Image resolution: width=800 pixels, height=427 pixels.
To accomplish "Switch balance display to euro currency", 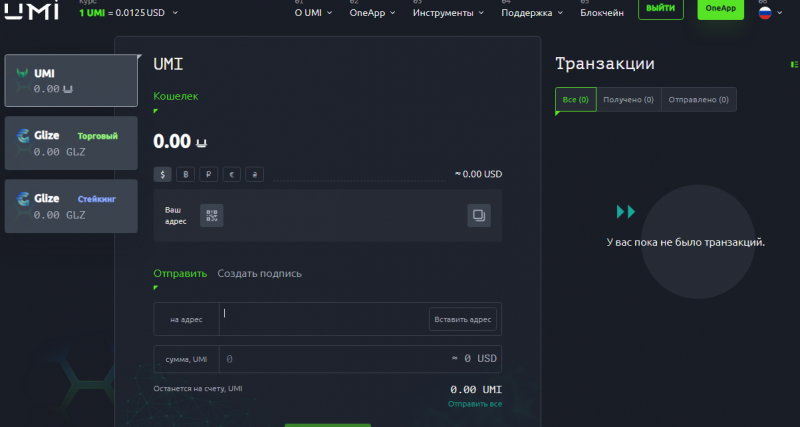I will point(232,174).
